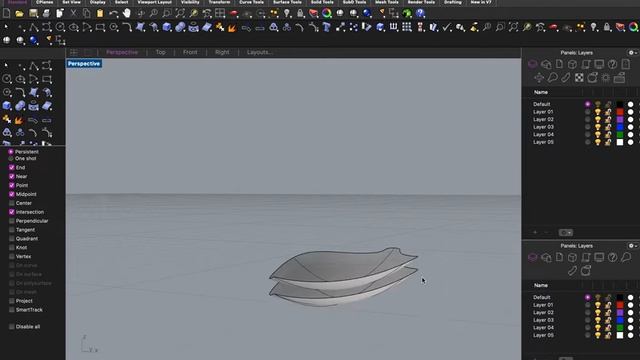Enable the Center object snap

click(11, 203)
